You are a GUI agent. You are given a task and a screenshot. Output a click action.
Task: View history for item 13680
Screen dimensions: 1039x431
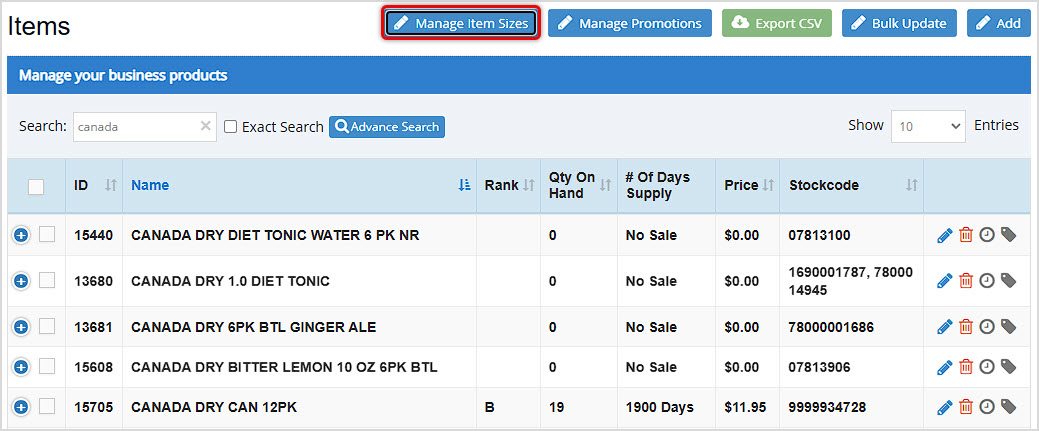[x=987, y=280]
